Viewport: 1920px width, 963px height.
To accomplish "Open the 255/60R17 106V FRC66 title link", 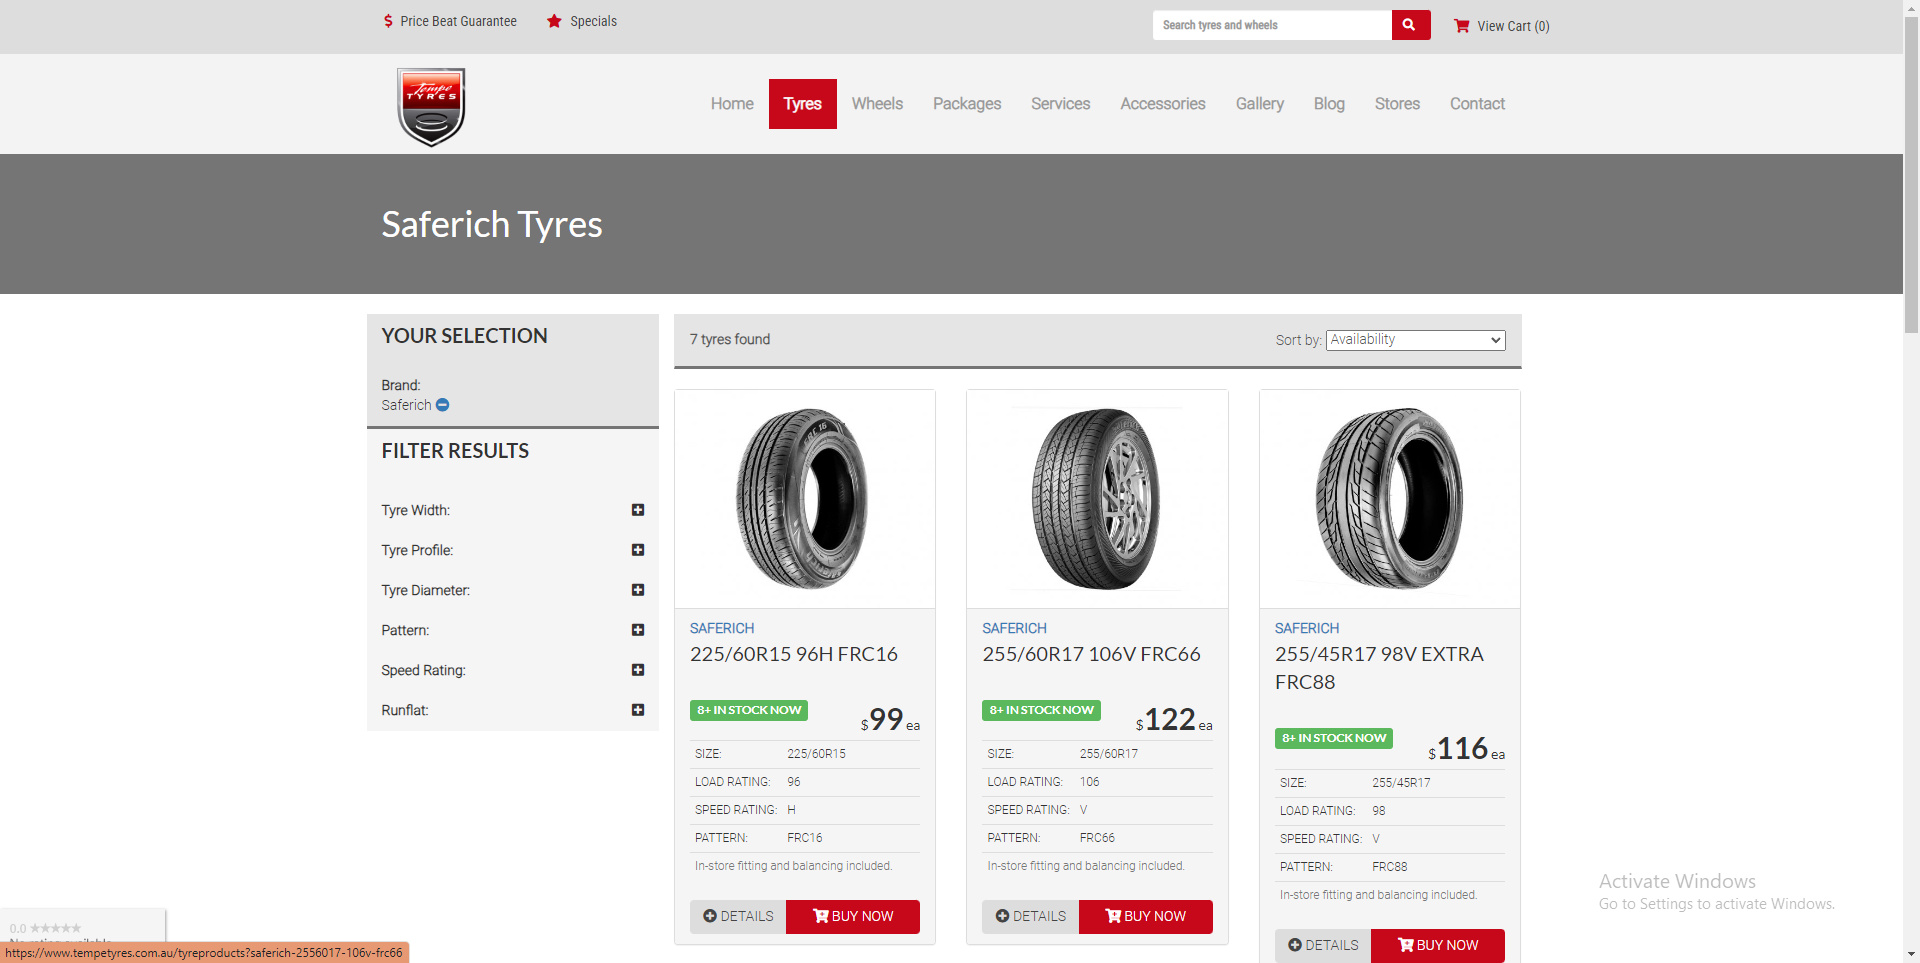I will (1091, 654).
